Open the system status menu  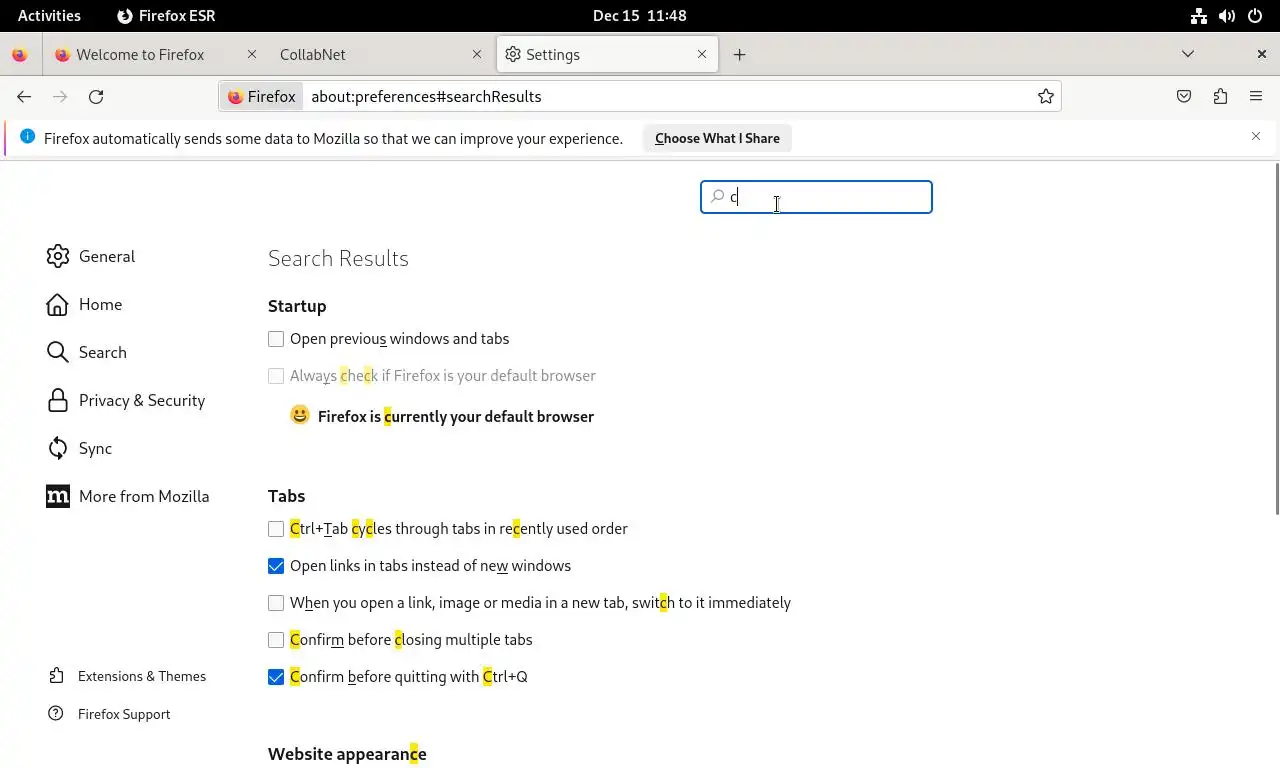1227,16
